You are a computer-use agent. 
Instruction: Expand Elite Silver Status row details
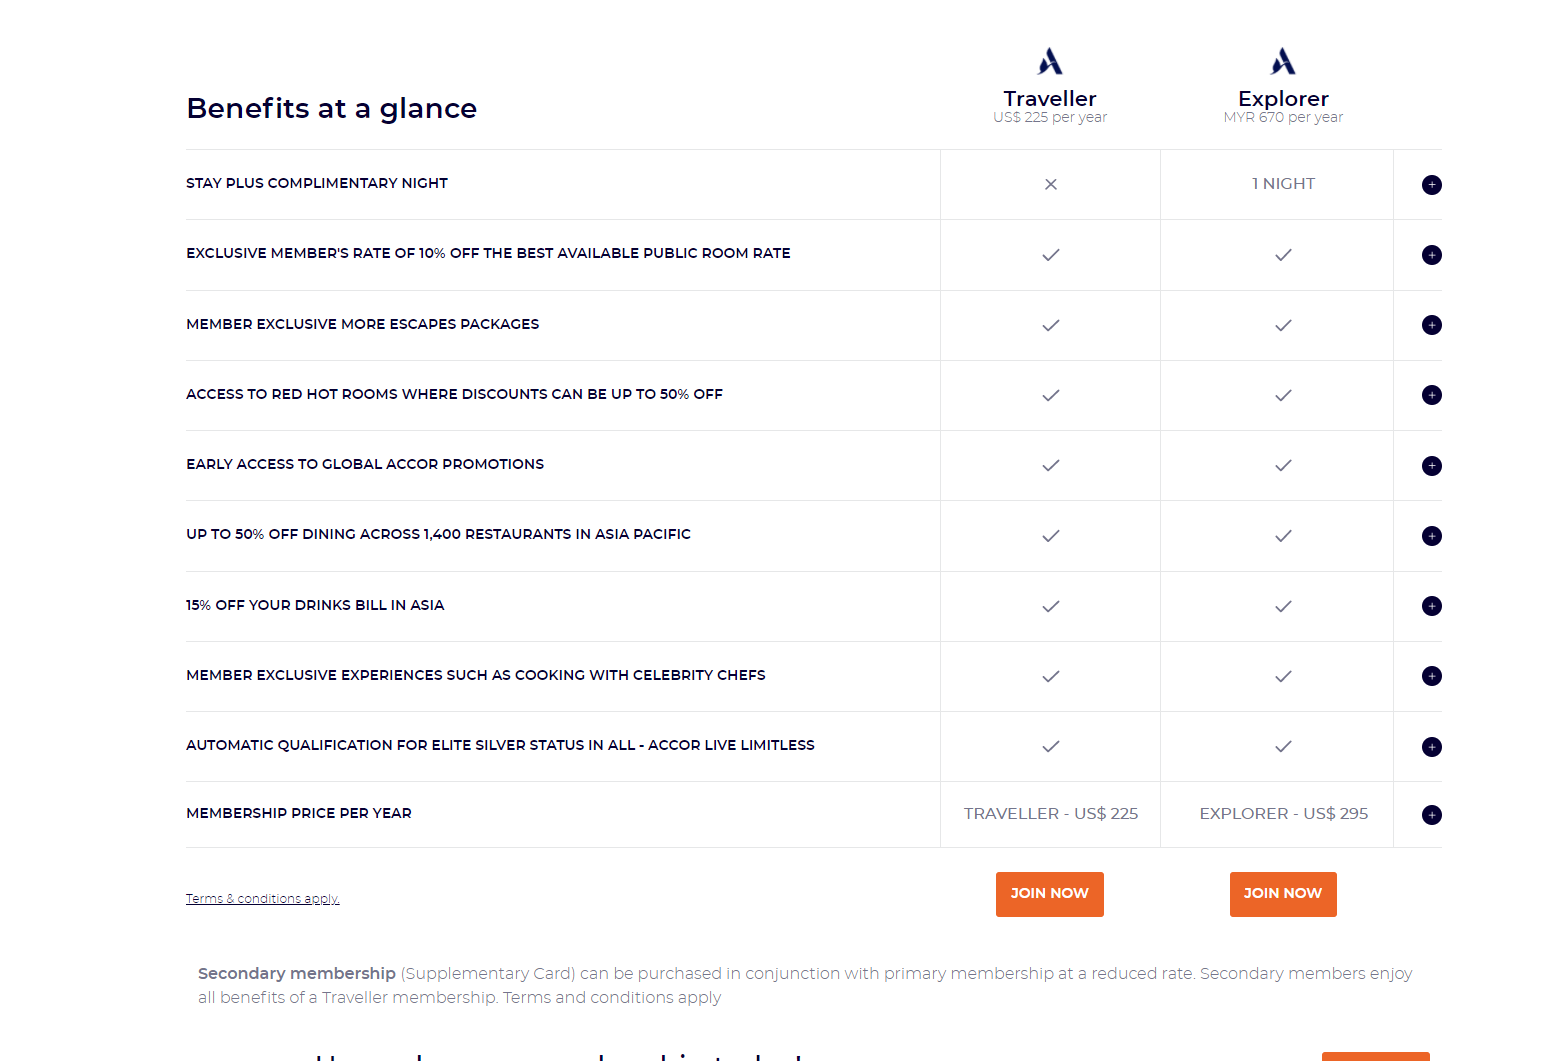click(1431, 747)
